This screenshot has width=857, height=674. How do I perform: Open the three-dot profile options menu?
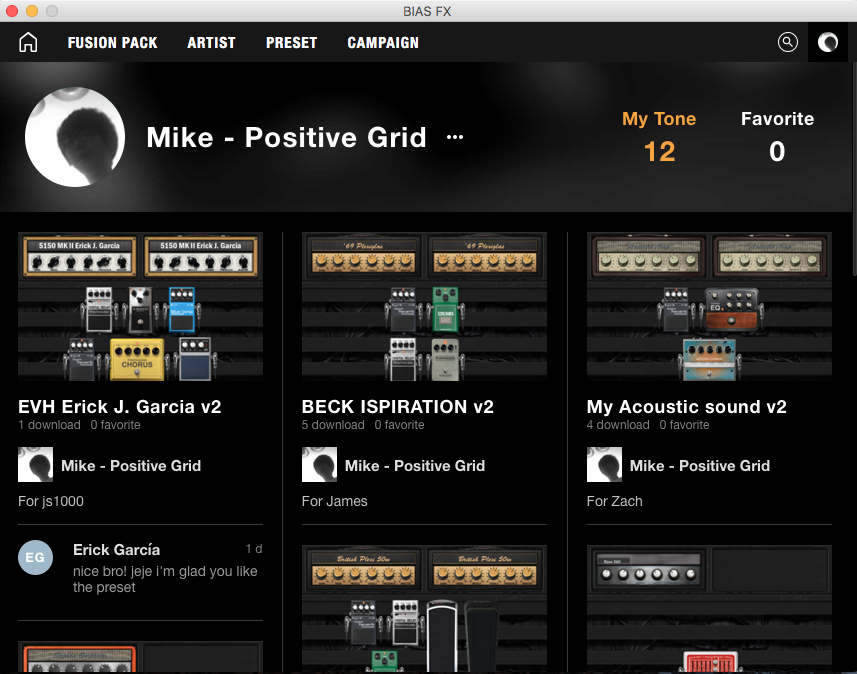[455, 138]
